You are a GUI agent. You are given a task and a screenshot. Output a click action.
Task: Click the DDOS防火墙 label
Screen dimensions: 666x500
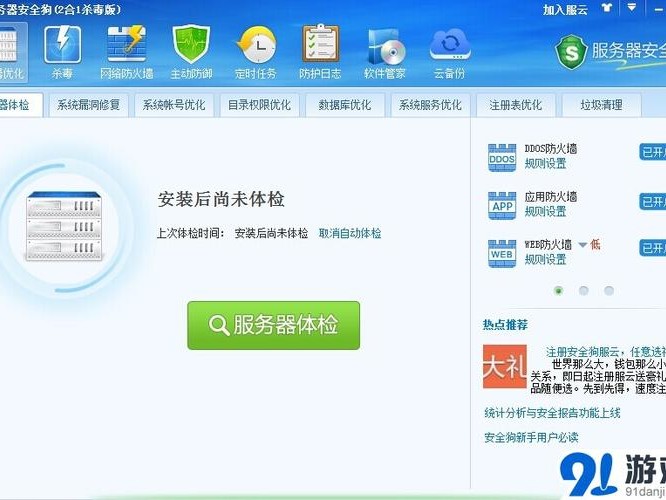550,149
